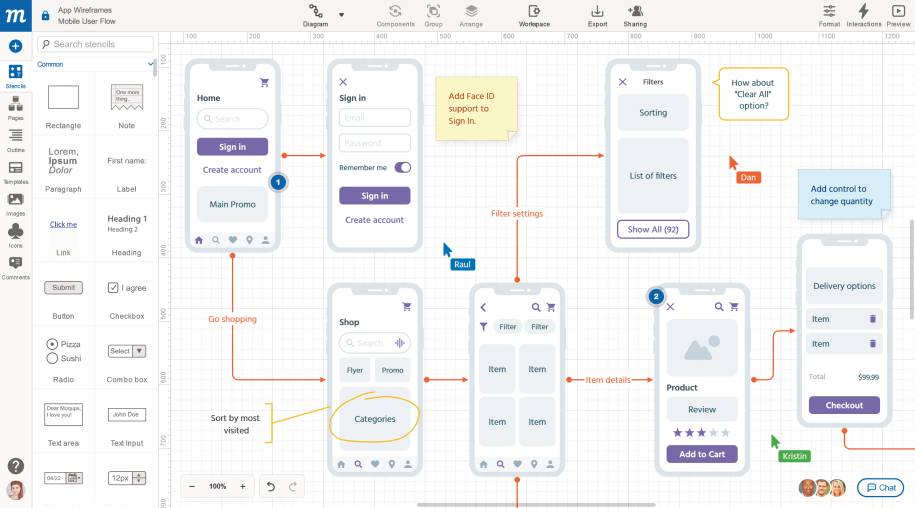This screenshot has height=508, width=915.
Task: Click the blue add plus button
Action: coord(16,46)
